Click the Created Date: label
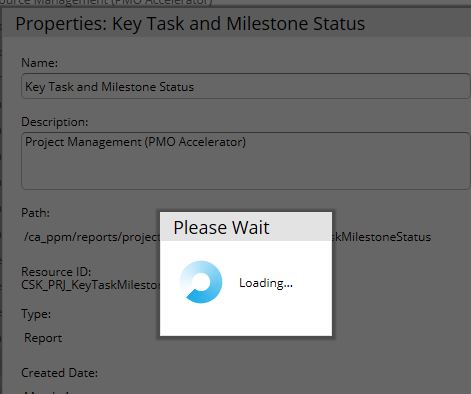Viewport: 471px width, 394px height. point(60,373)
